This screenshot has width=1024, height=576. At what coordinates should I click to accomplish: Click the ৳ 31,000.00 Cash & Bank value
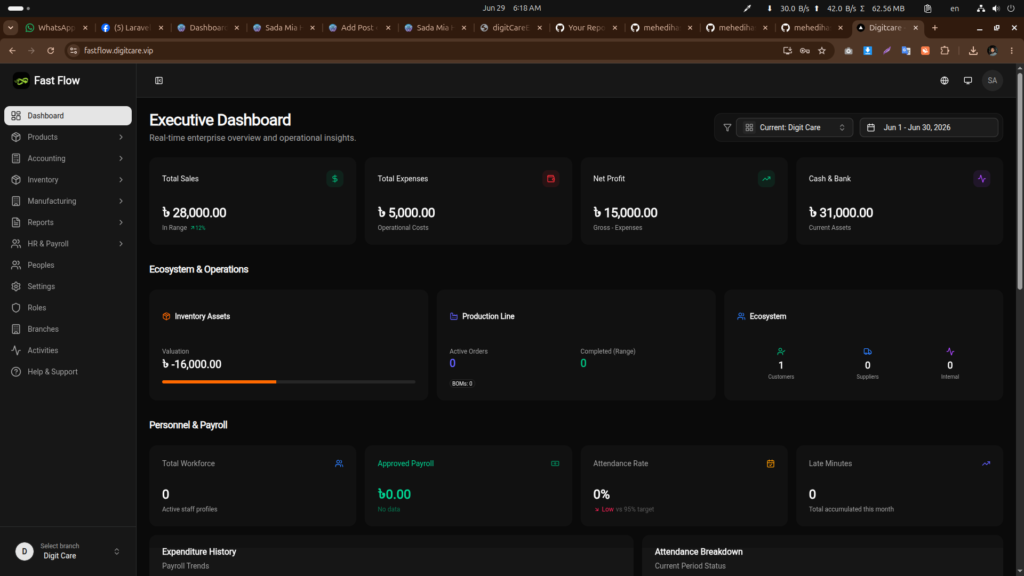pyautogui.click(x=840, y=212)
